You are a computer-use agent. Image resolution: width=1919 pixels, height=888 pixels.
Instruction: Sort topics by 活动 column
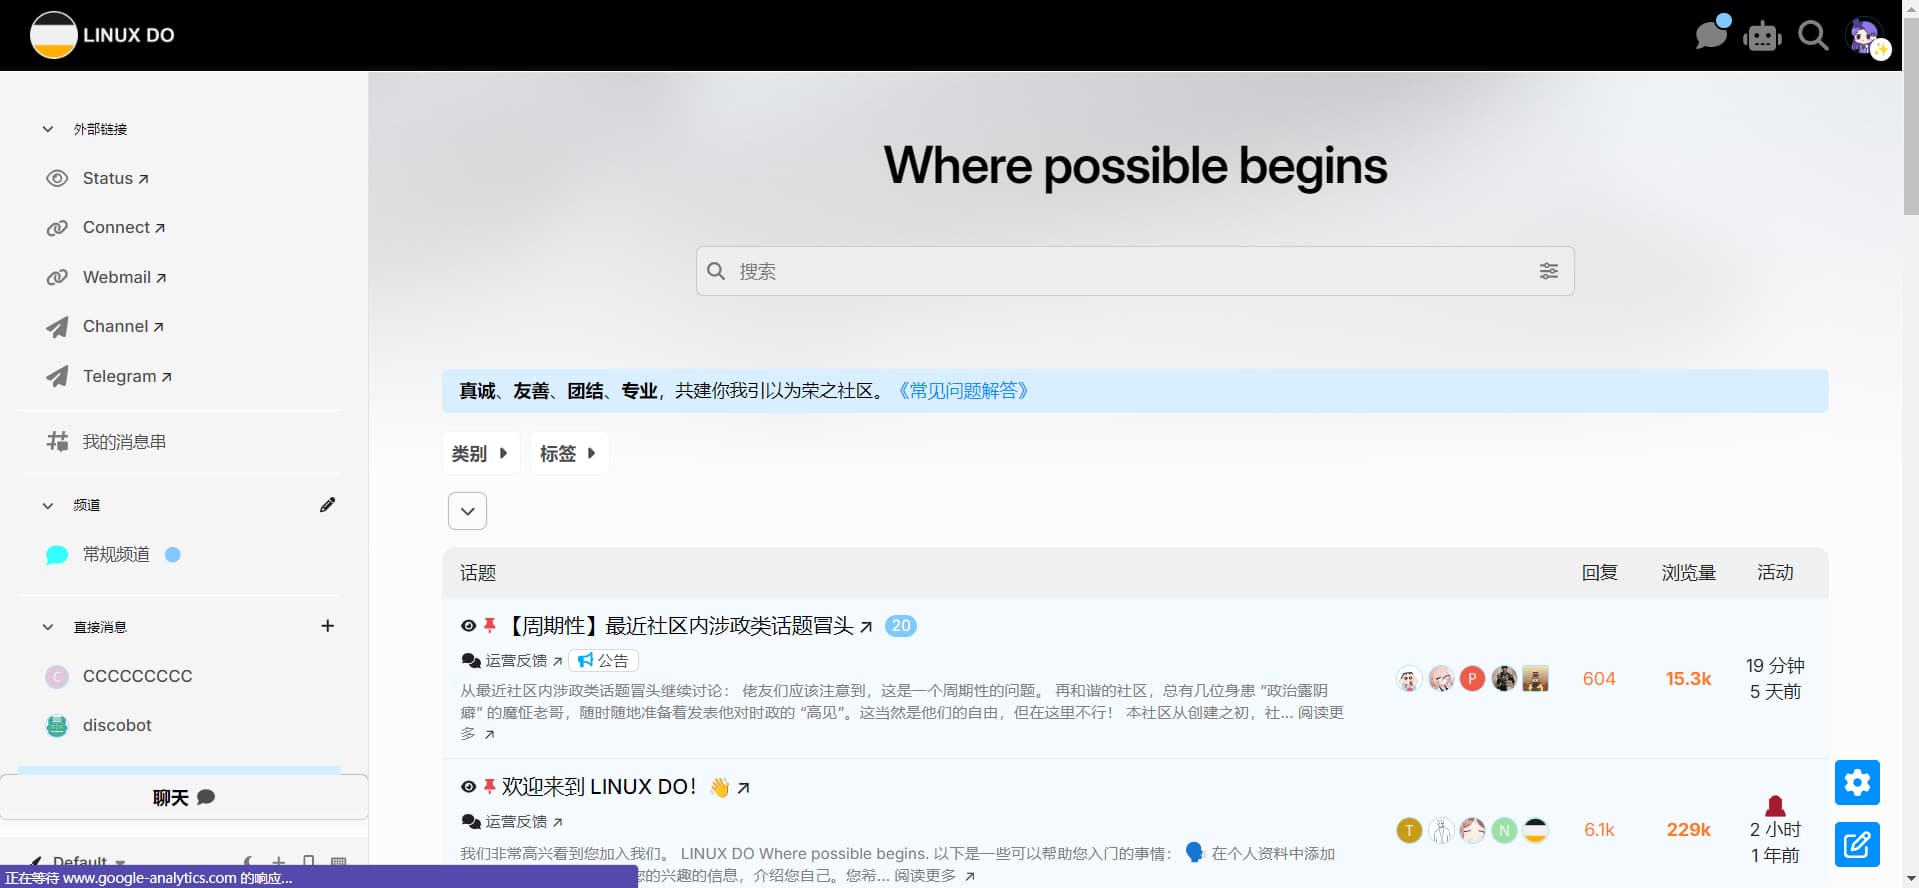1775,573
